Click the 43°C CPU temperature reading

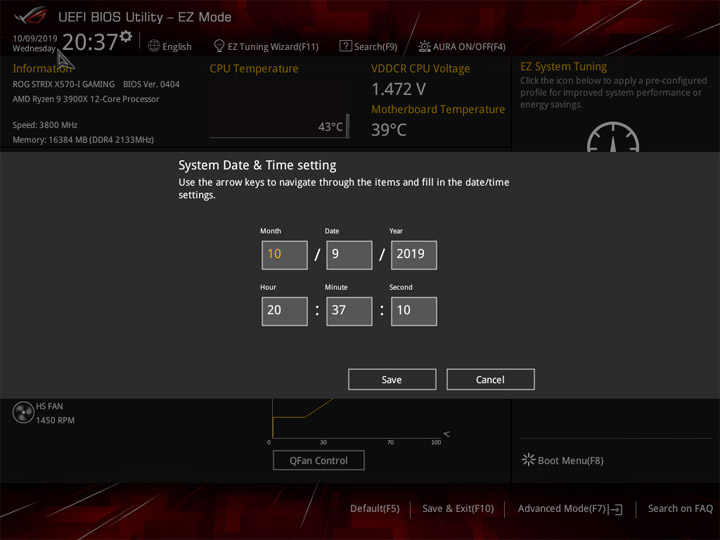pos(330,127)
